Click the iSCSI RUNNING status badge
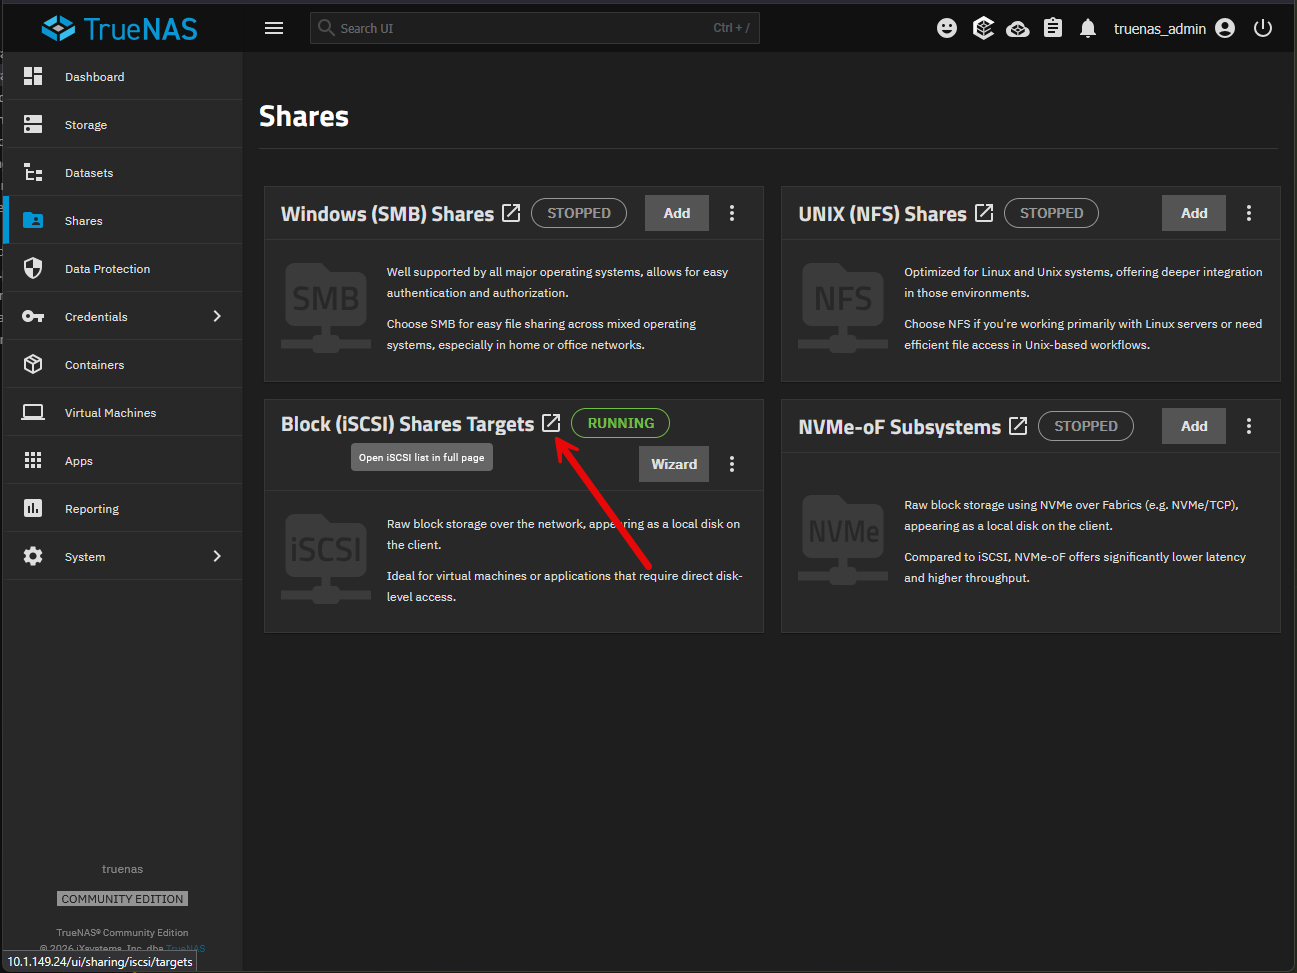 tap(621, 423)
